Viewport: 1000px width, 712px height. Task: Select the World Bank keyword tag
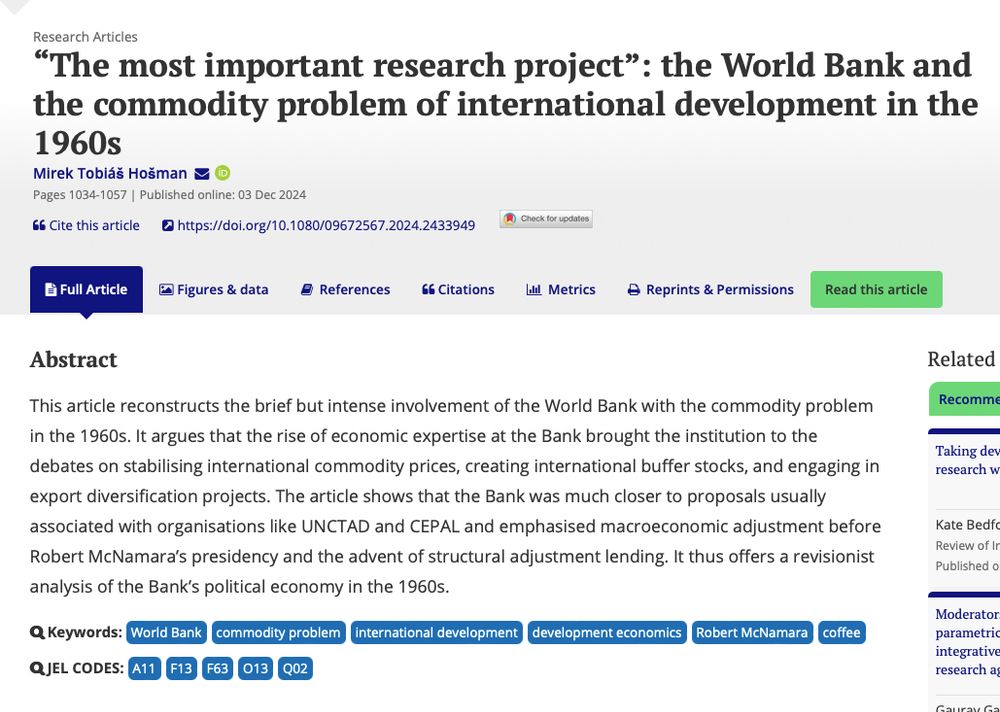(166, 632)
